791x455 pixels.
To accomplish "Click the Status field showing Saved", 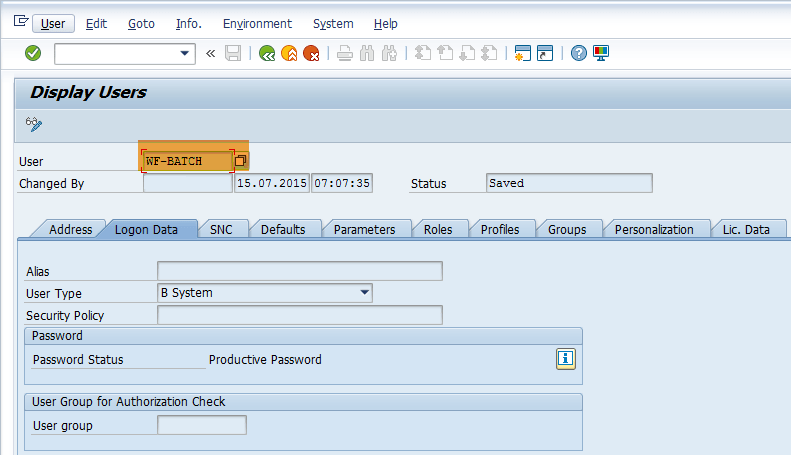I will [569, 183].
